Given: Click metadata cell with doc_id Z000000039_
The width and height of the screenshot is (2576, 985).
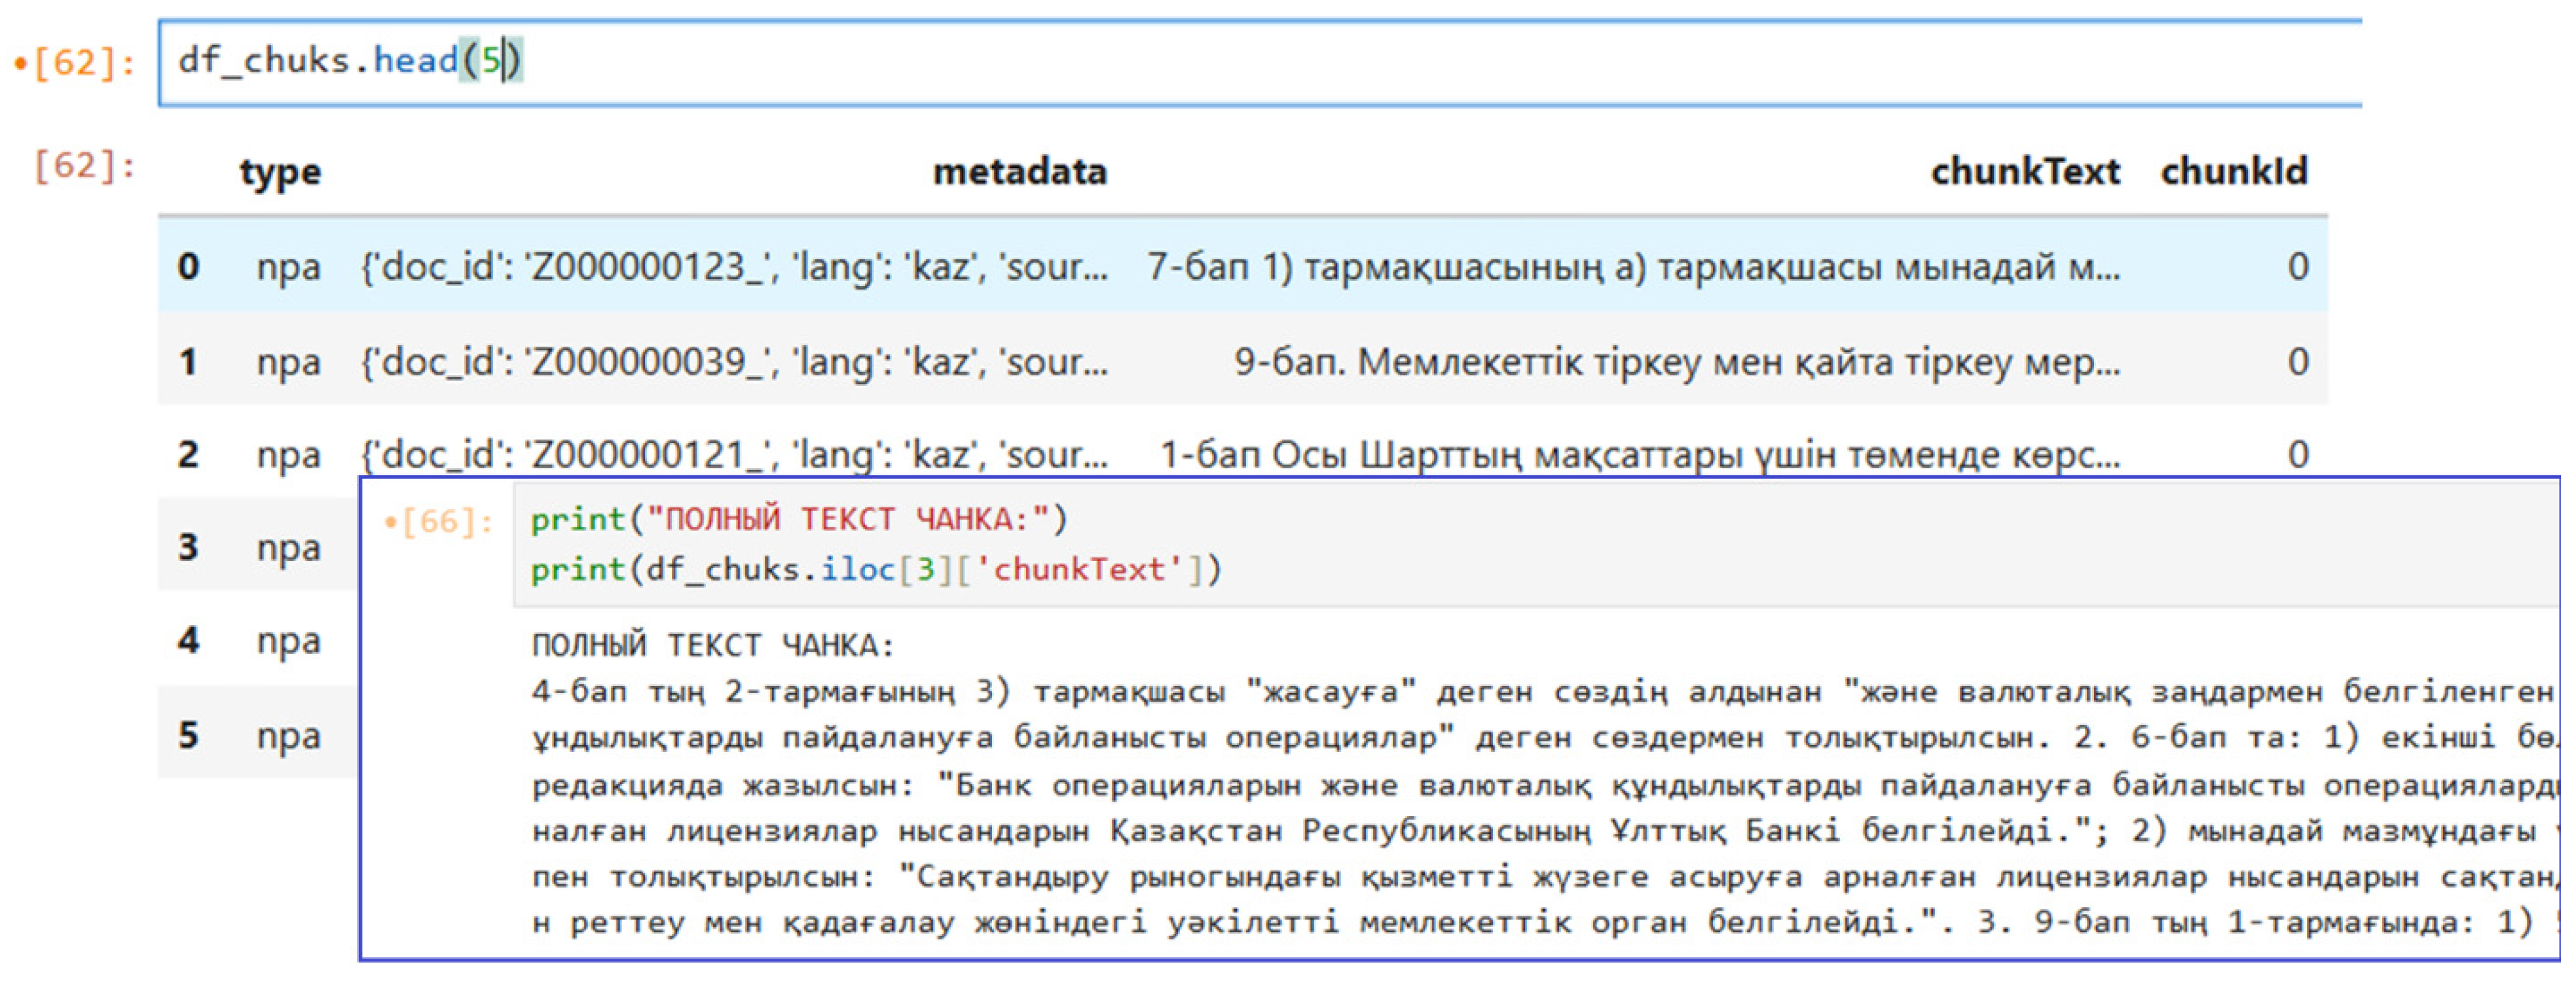Looking at the screenshot, I should click(x=734, y=362).
